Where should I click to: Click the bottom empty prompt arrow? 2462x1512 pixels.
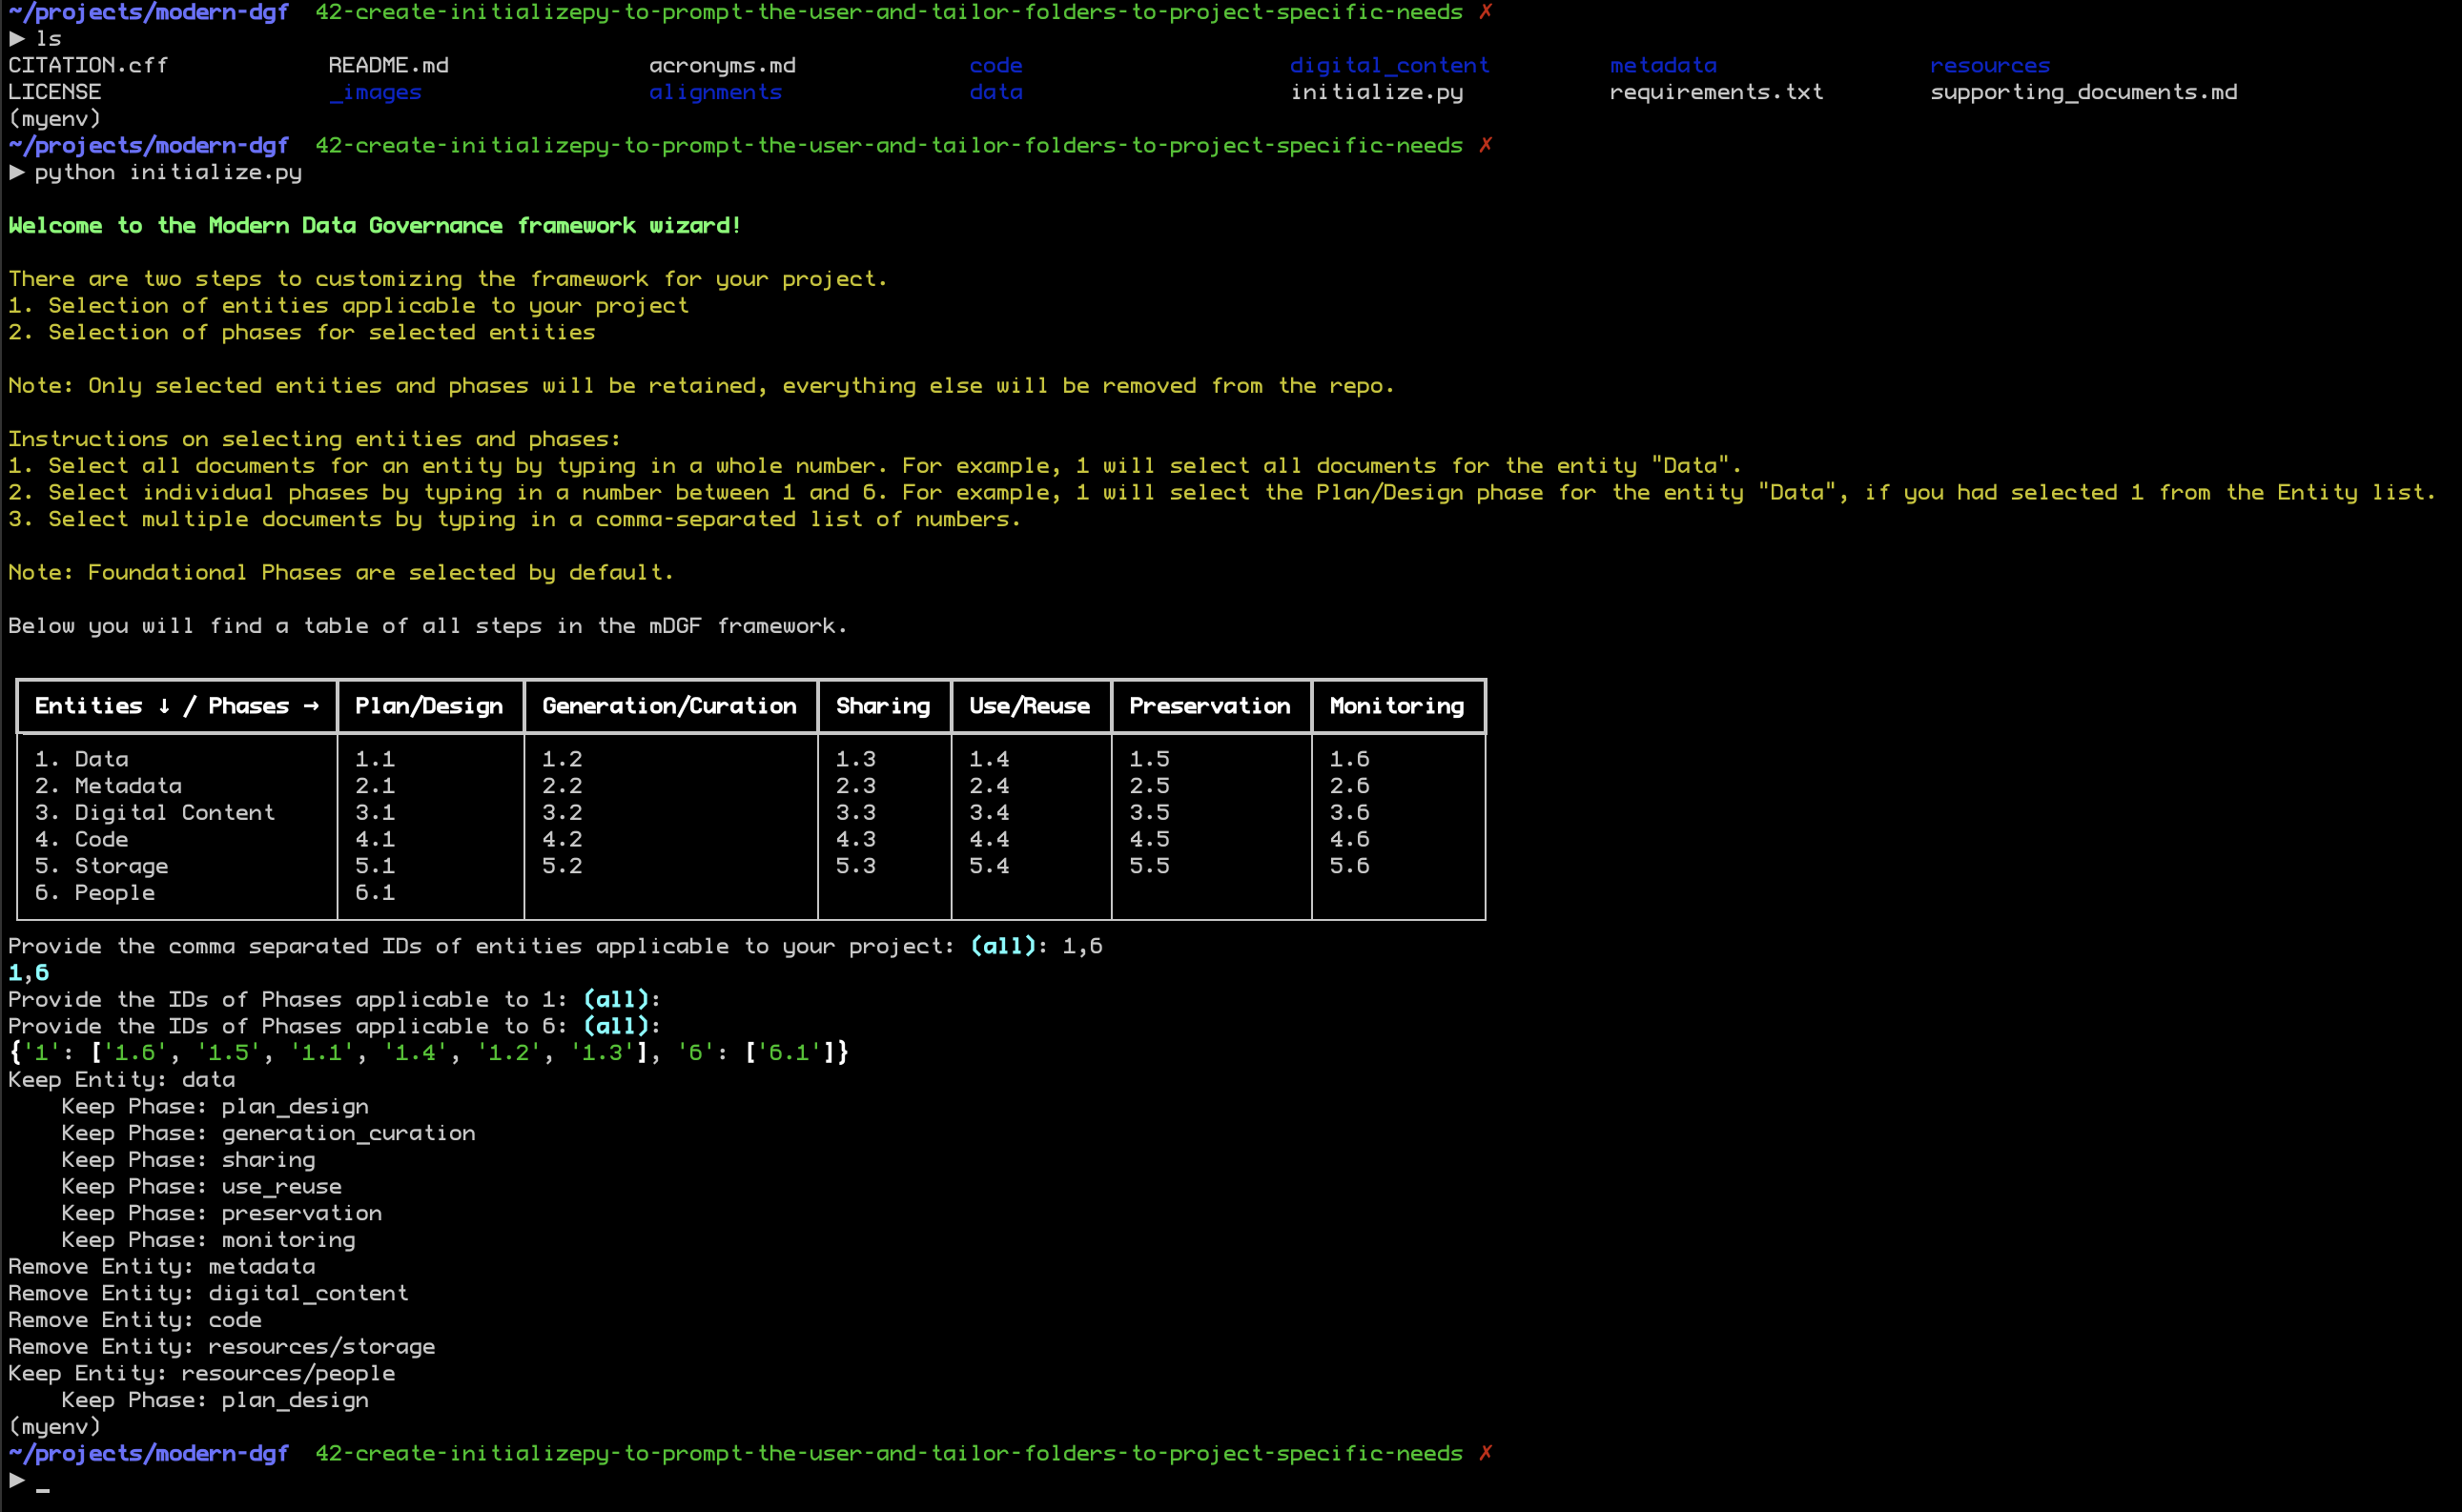pyautogui.click(x=17, y=1480)
